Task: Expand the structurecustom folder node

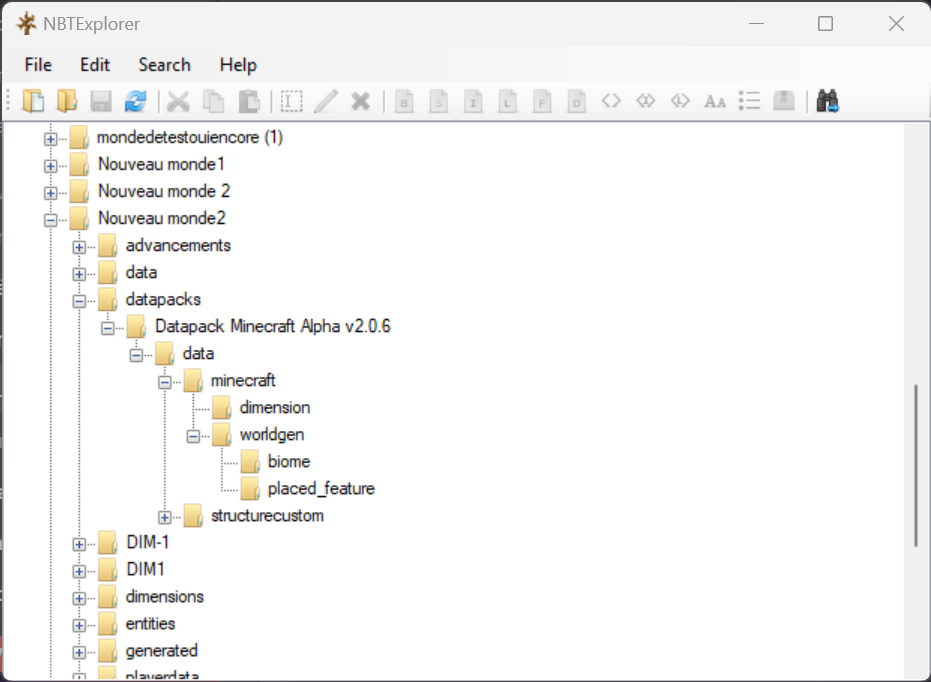Action: (165, 517)
